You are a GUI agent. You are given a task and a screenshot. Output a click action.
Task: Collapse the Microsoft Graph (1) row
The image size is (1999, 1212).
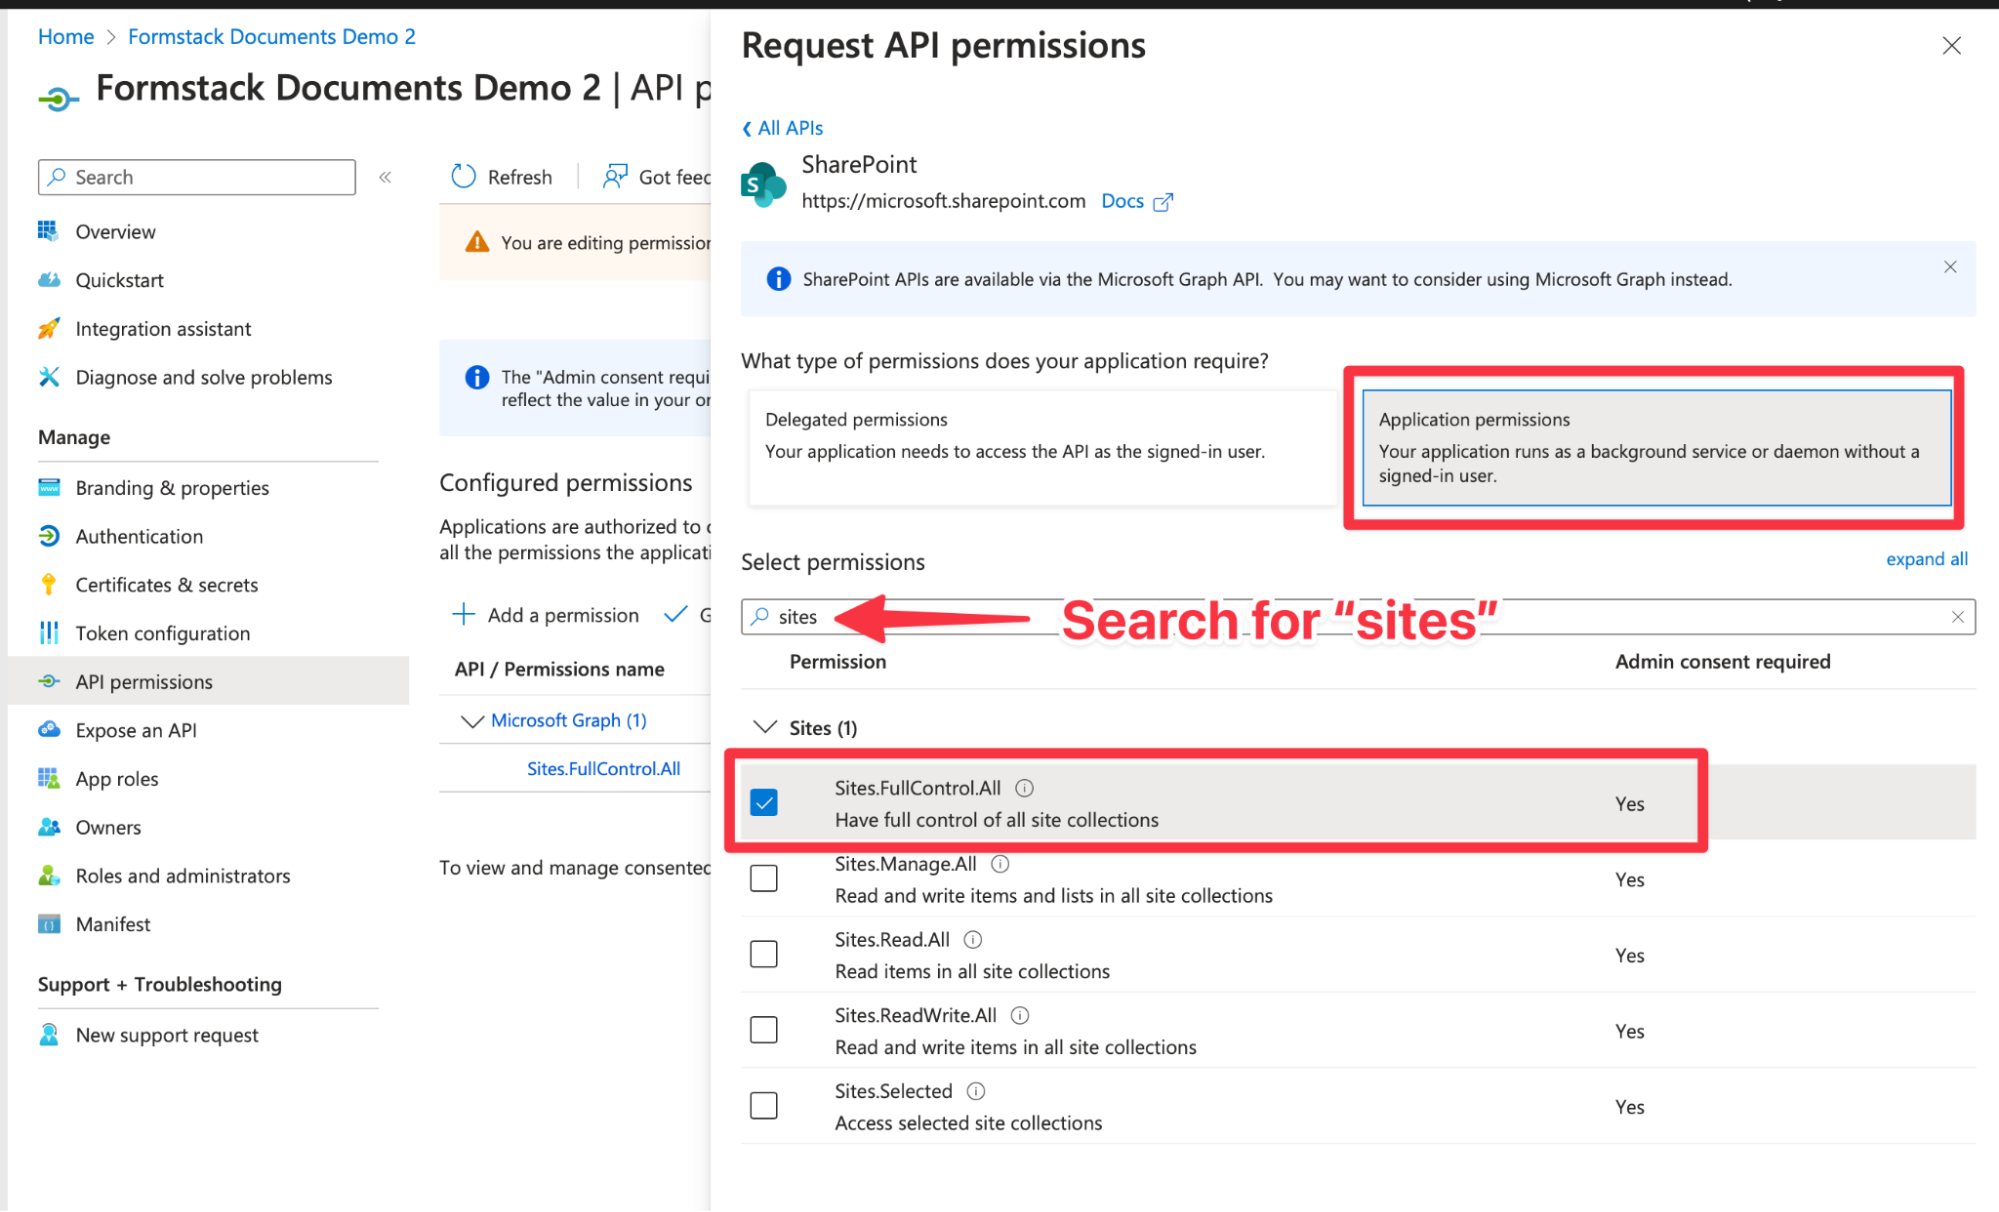point(471,721)
